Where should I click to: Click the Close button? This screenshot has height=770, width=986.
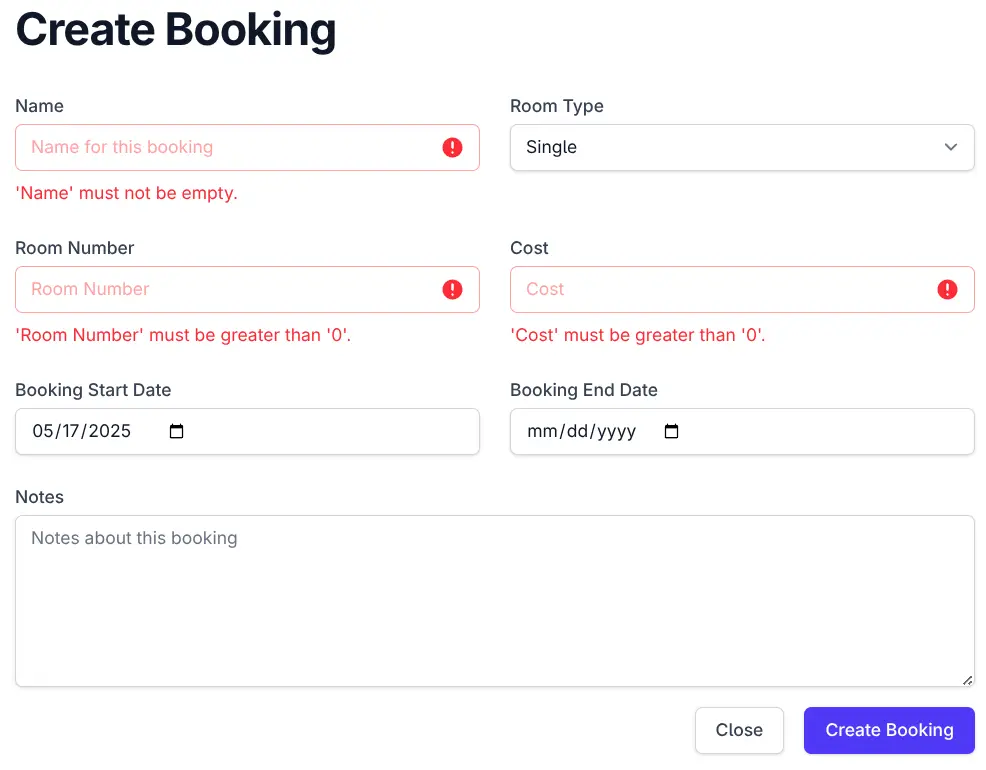tap(739, 730)
